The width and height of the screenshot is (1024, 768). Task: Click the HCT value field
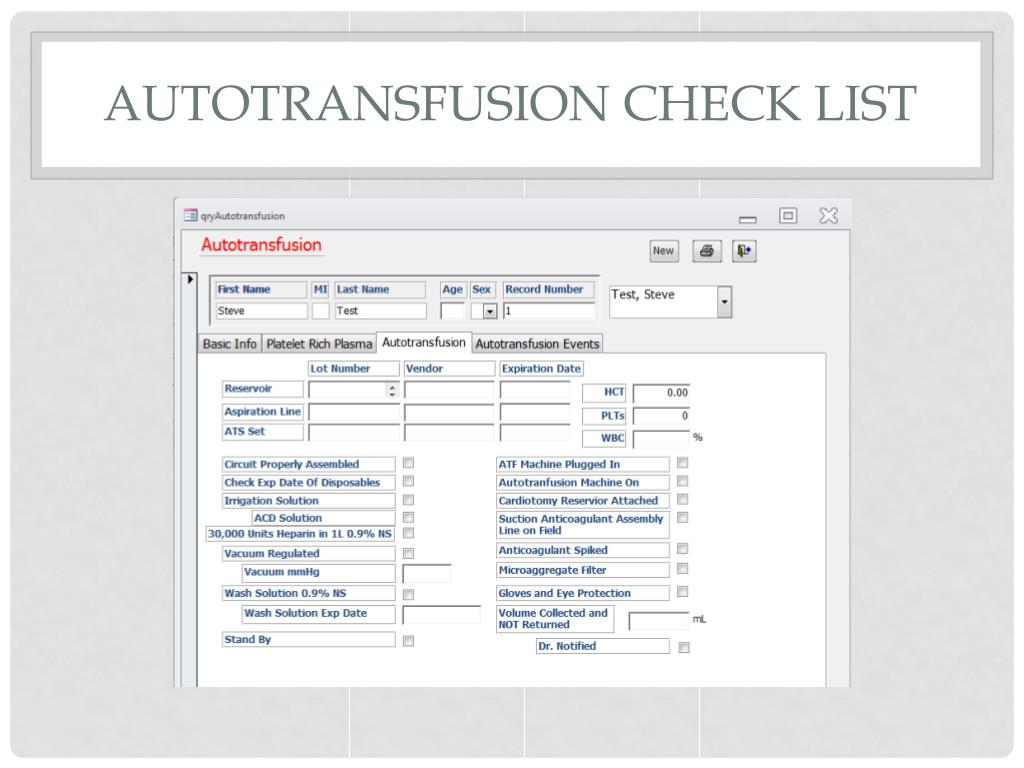point(662,393)
